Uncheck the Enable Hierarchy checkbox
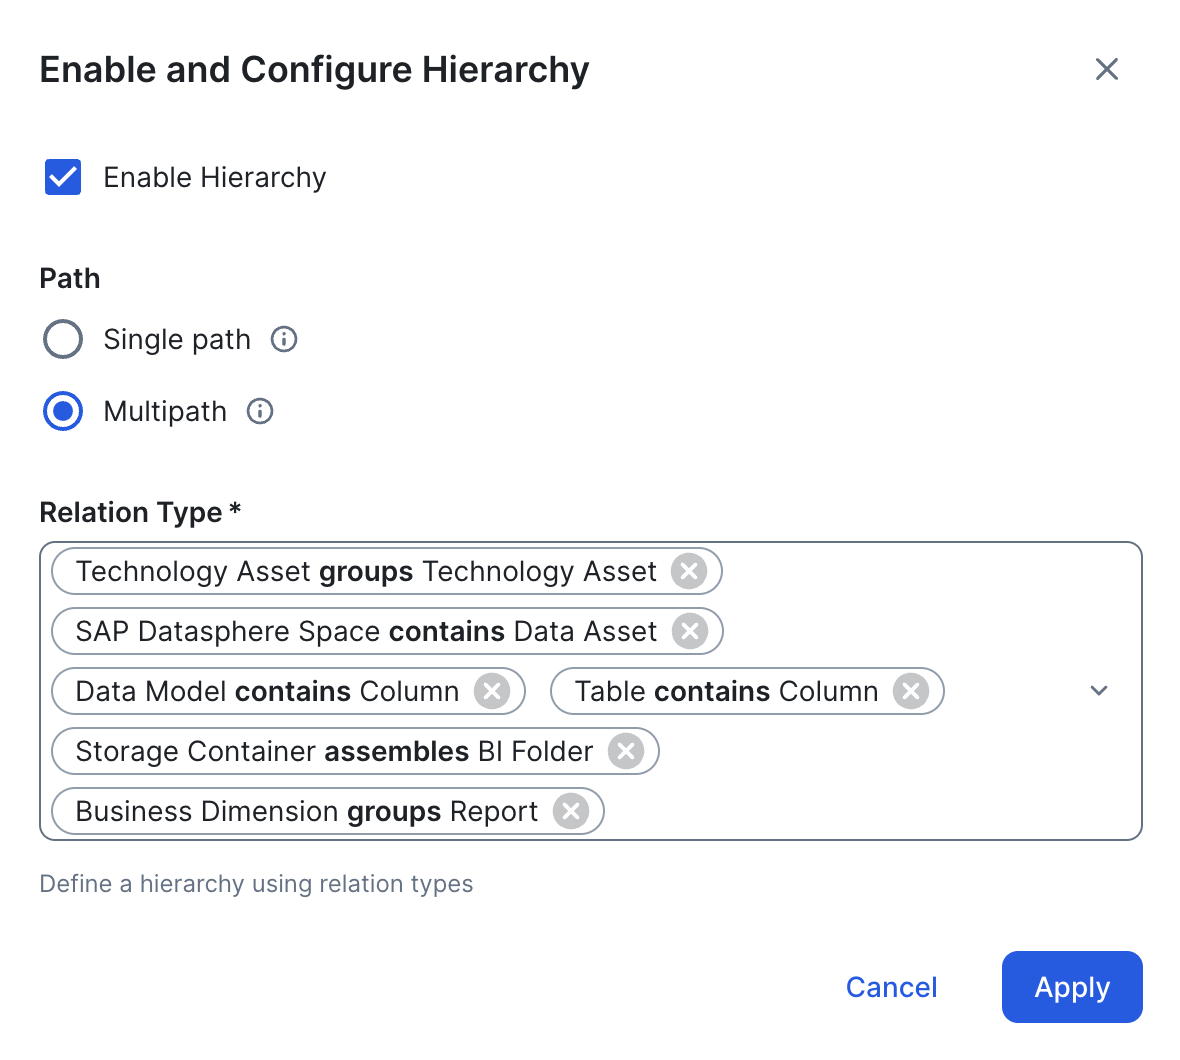The width and height of the screenshot is (1180, 1060). pyautogui.click(x=63, y=177)
